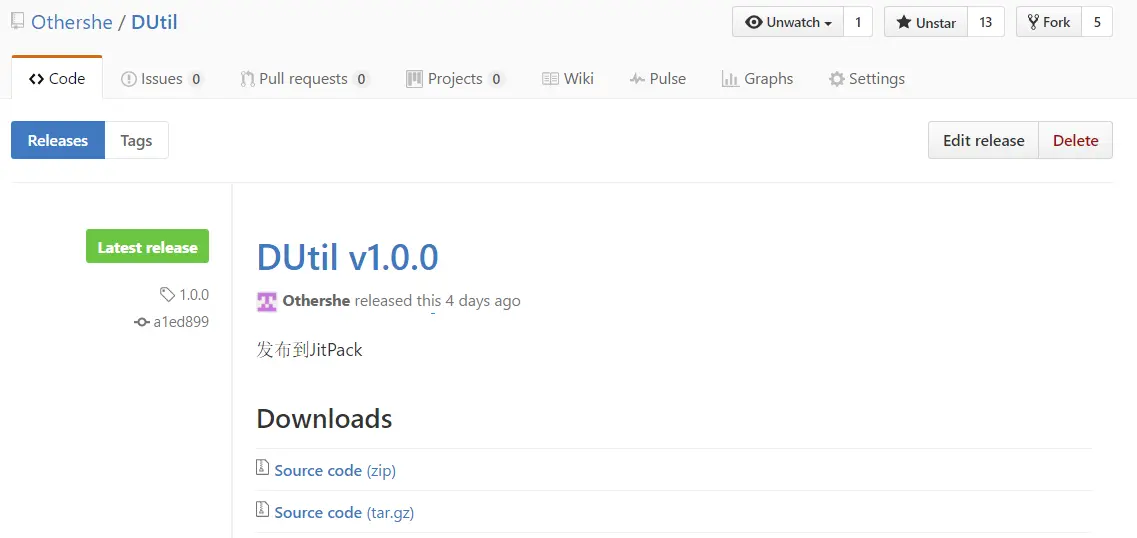Click the Graphs bar chart icon

[x=730, y=79]
